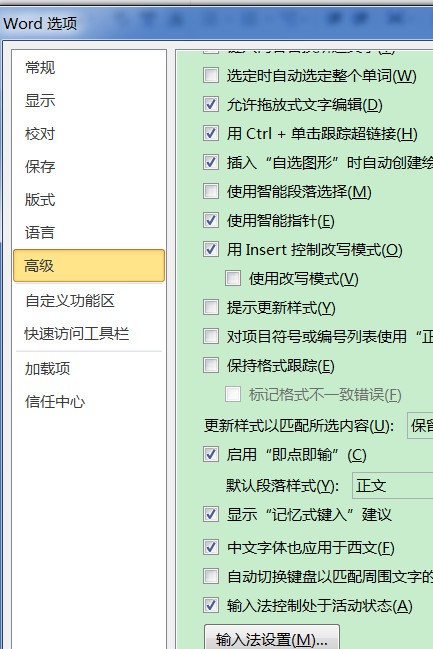Click the 输入法设置 button
The width and height of the screenshot is (433, 649).
point(272,638)
